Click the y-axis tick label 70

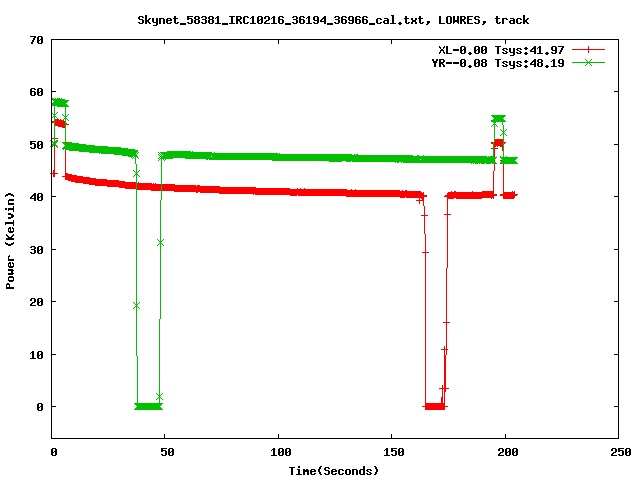36,40
